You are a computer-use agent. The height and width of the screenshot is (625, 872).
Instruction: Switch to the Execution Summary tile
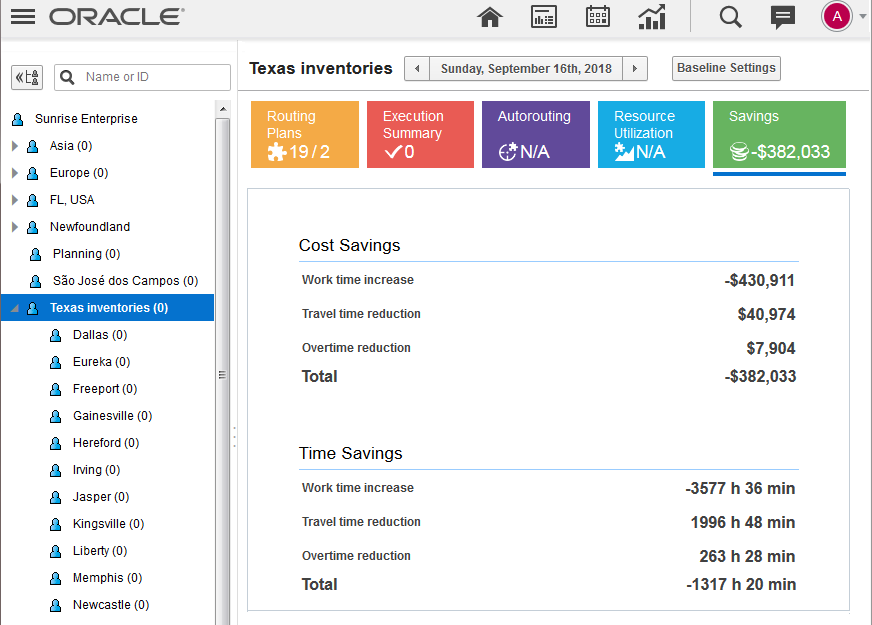pos(420,134)
